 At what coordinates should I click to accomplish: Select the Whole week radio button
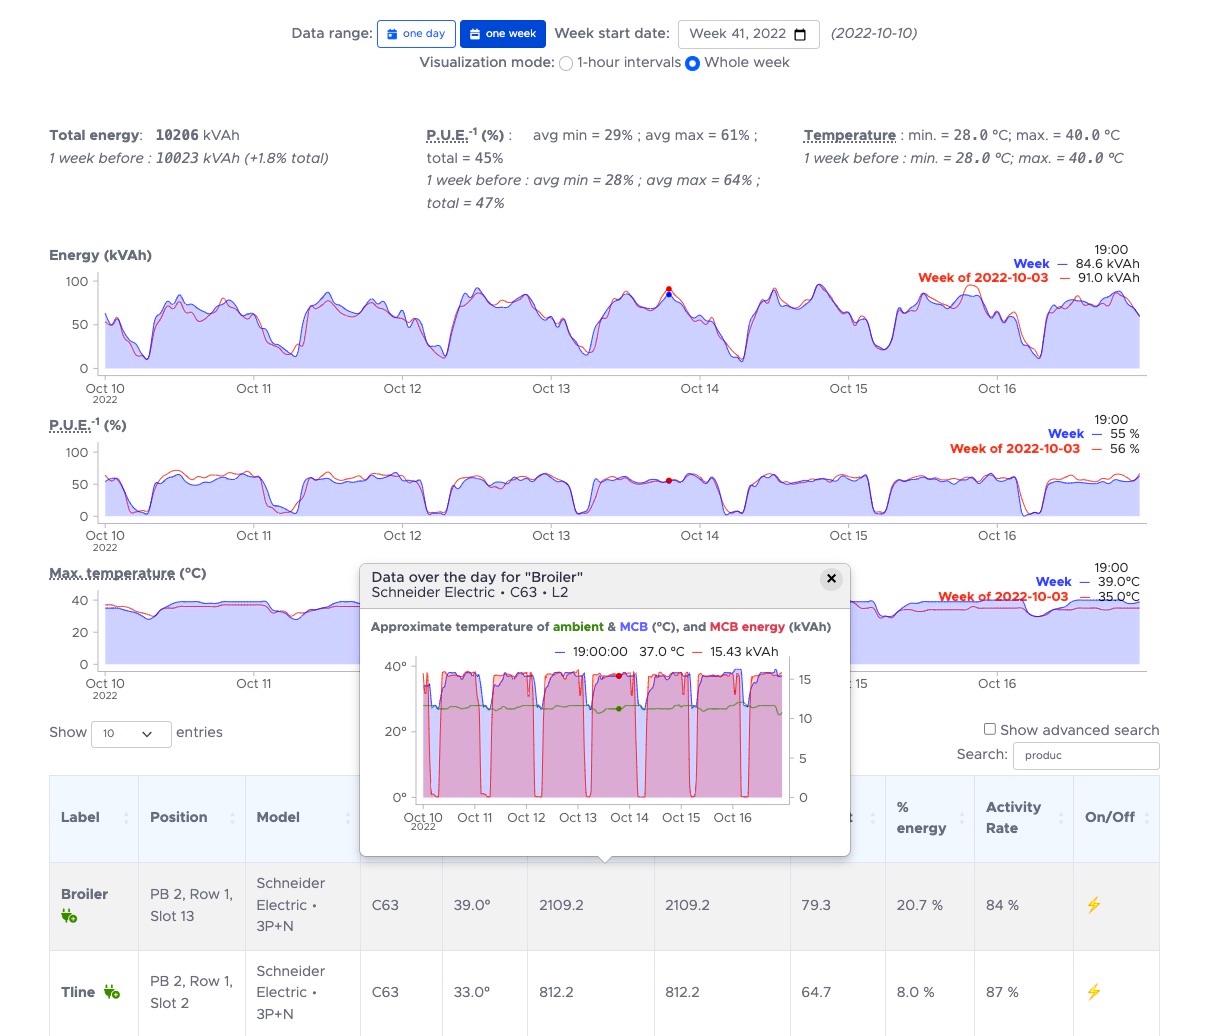pos(692,63)
